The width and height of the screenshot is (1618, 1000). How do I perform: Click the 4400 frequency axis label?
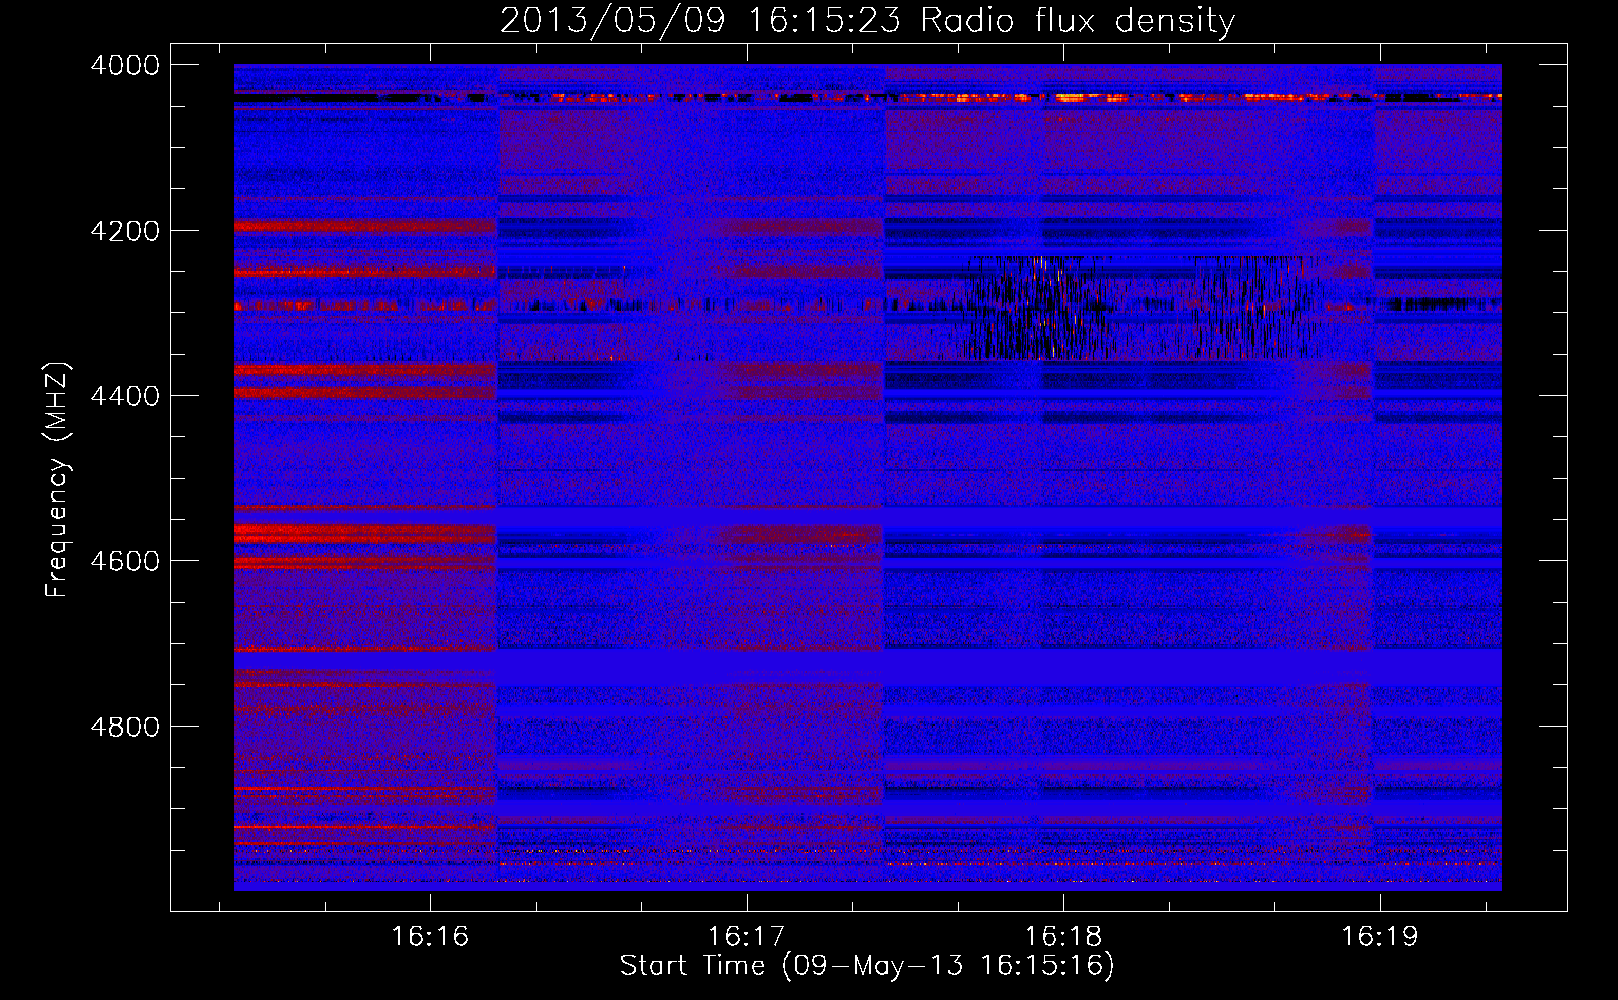click(125, 396)
